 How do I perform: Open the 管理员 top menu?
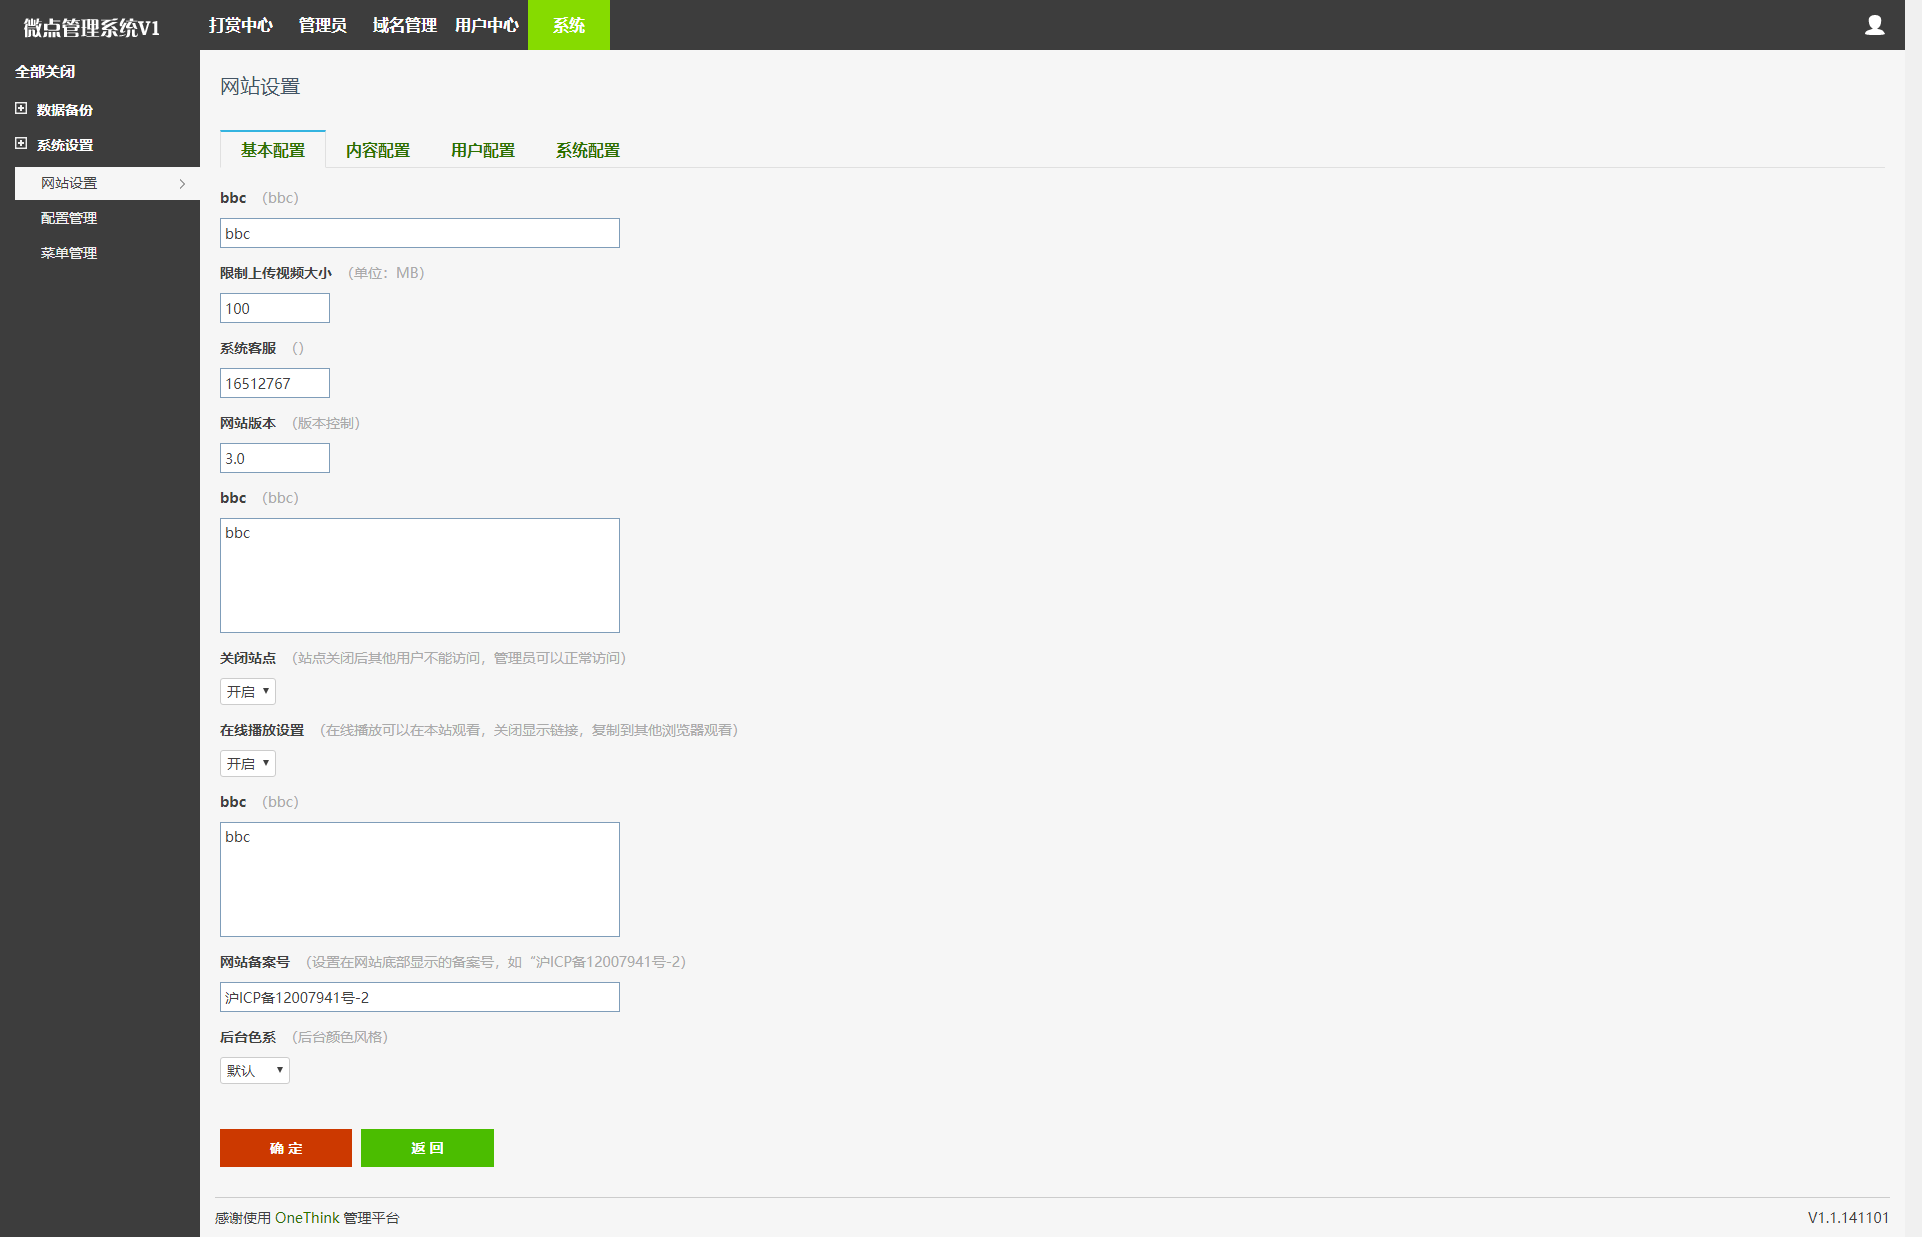pyautogui.click(x=323, y=25)
